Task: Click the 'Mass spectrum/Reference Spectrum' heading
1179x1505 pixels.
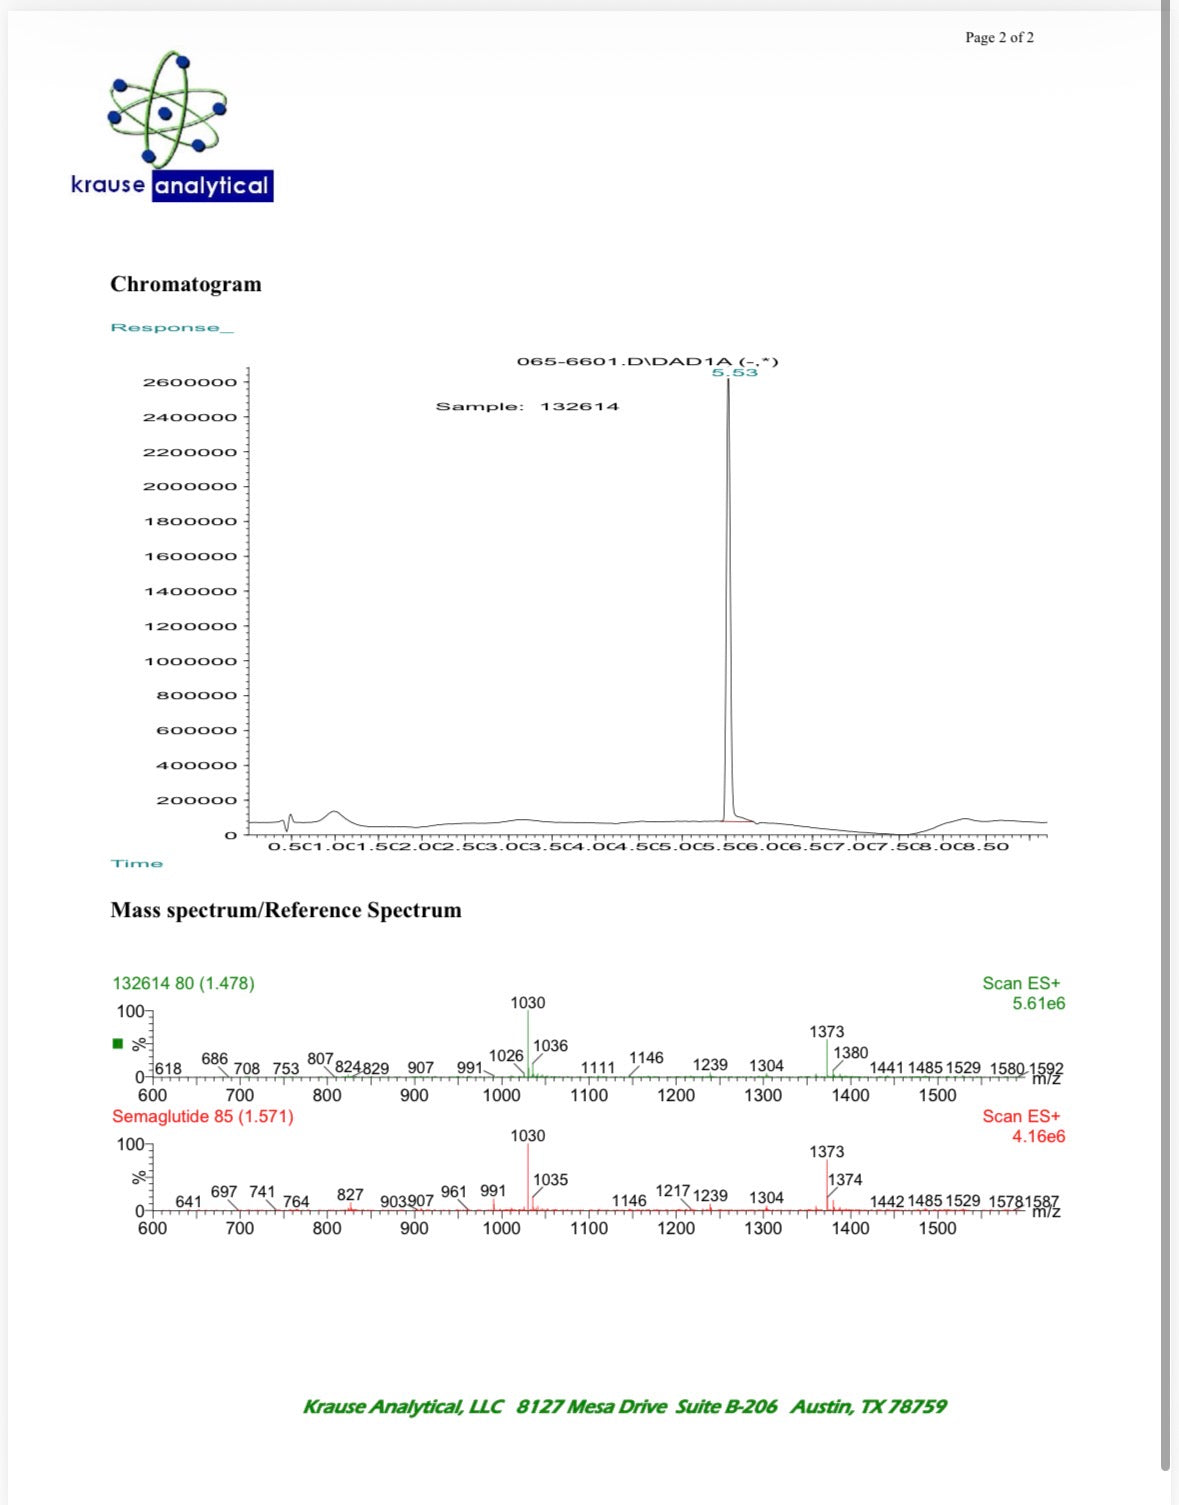Action: (x=286, y=910)
